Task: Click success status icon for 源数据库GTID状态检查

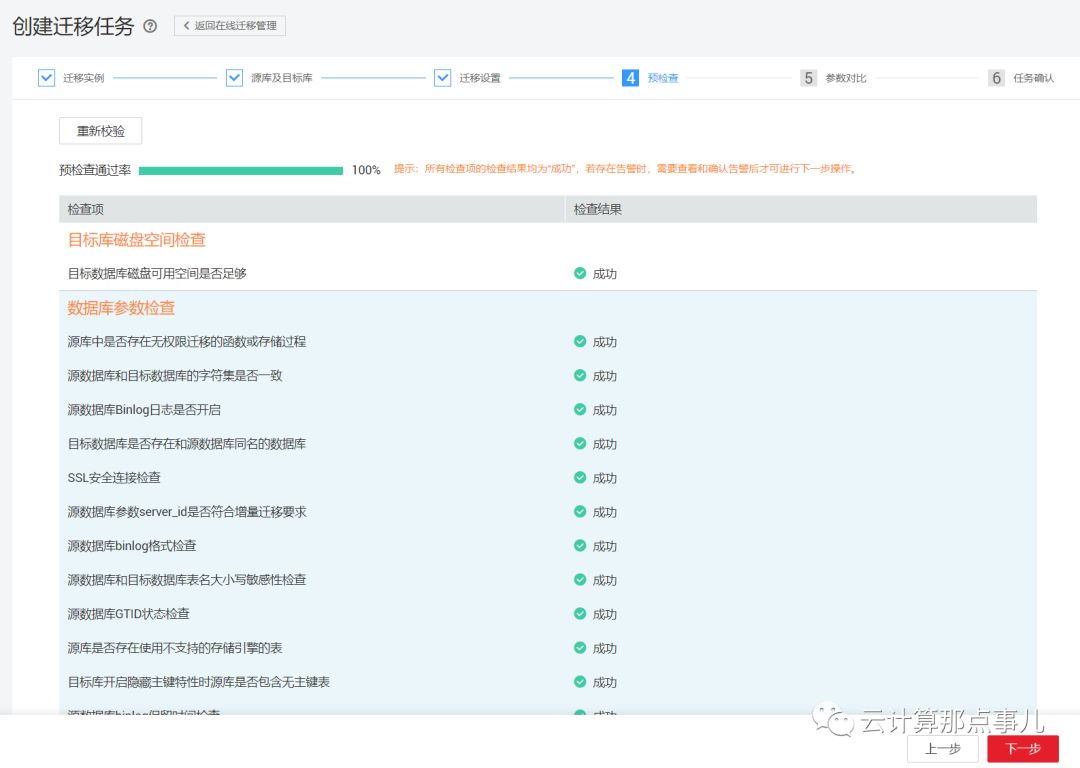Action: click(x=580, y=614)
